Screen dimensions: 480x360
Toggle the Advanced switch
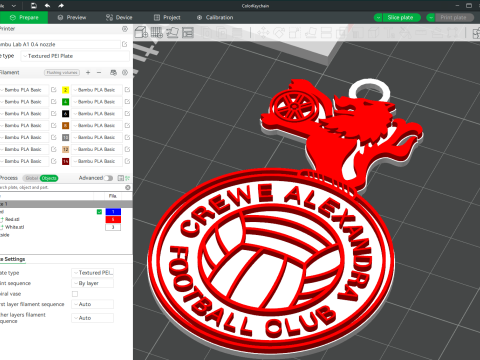(x=108, y=178)
